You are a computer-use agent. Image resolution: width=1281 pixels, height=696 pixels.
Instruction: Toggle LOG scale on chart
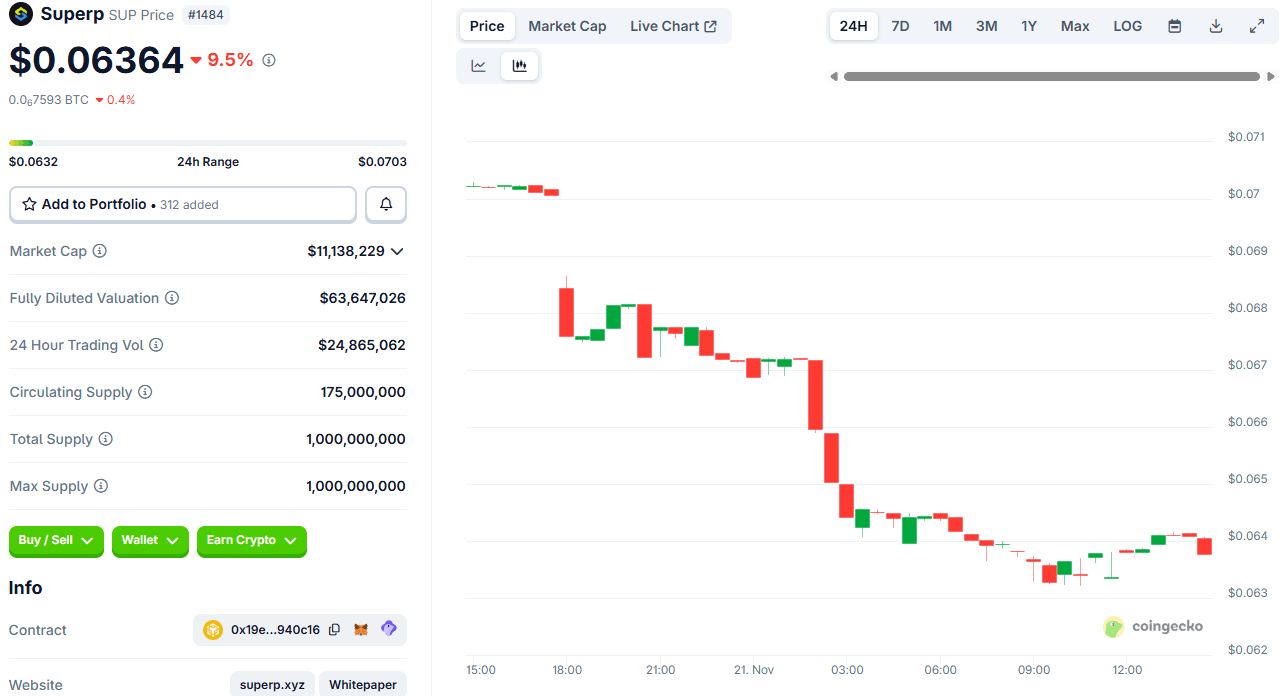[x=1127, y=26]
